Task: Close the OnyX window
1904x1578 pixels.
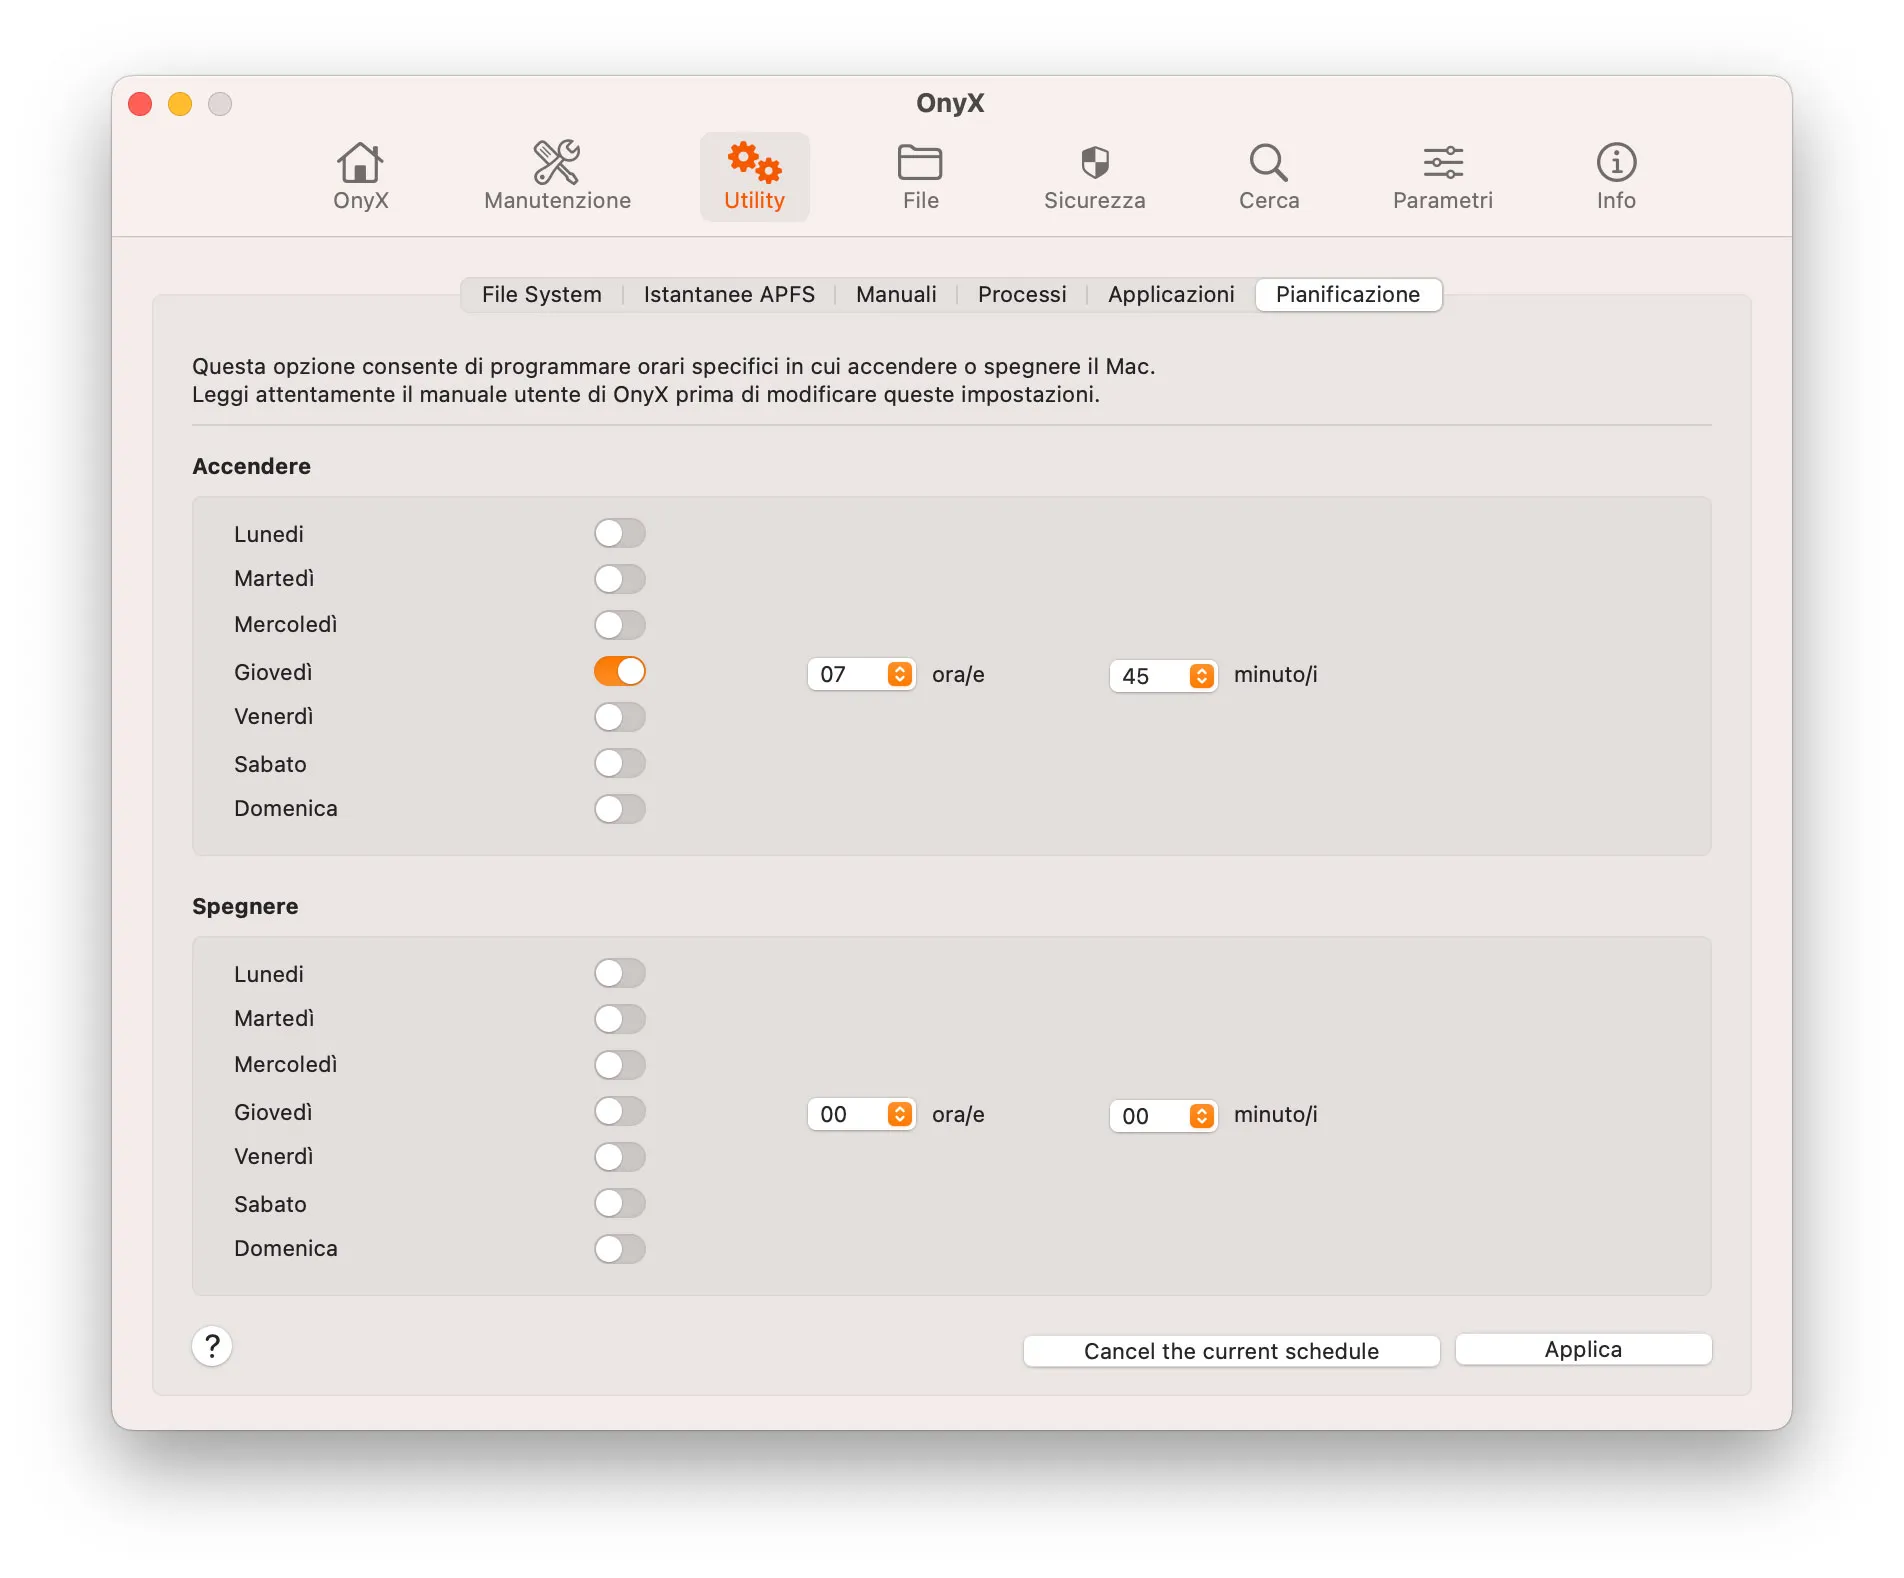Action: click(140, 104)
